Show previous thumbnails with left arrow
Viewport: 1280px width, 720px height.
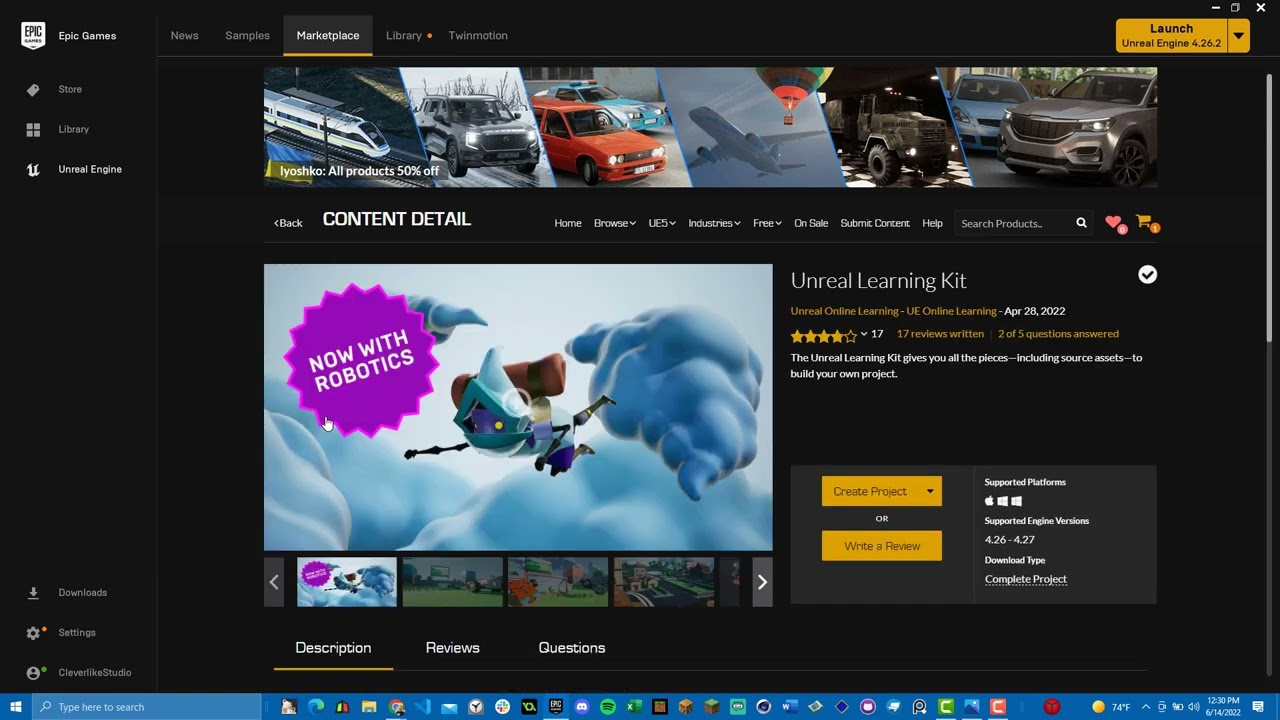point(274,582)
